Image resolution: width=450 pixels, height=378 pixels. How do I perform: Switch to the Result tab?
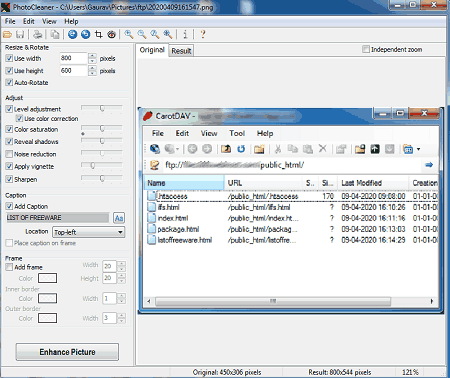coord(181,51)
